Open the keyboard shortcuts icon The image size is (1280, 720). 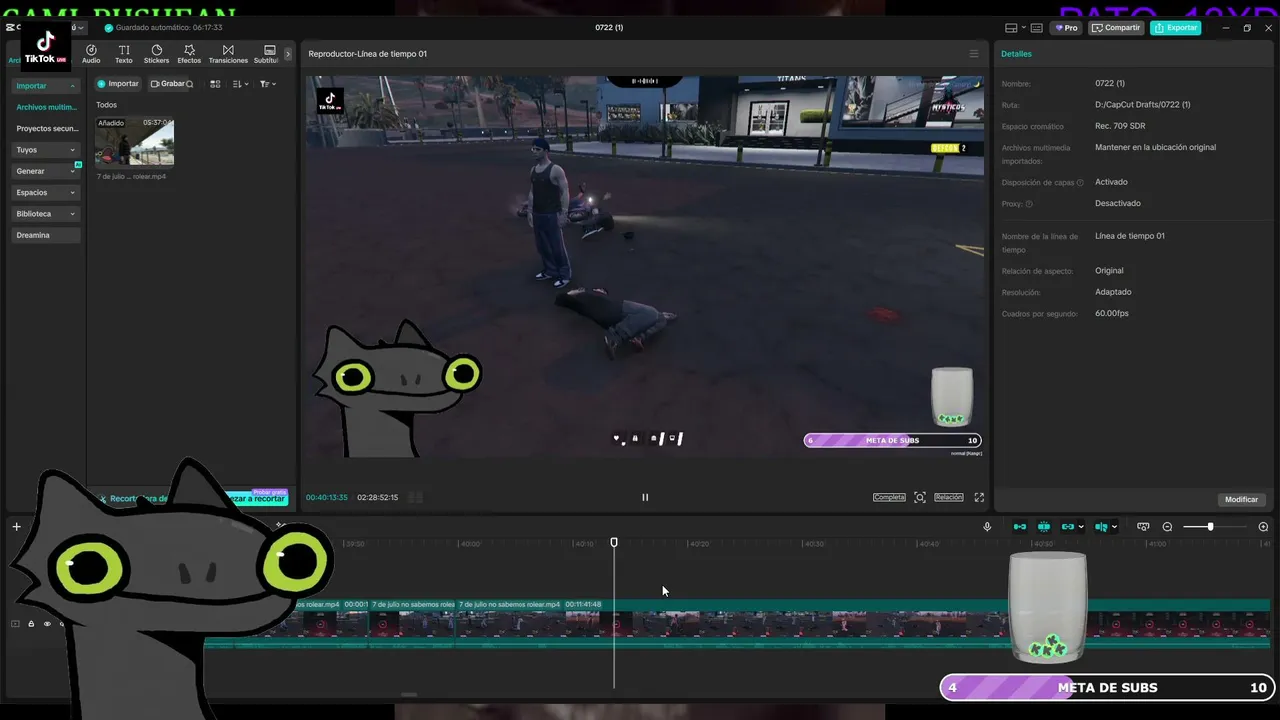click(1036, 28)
